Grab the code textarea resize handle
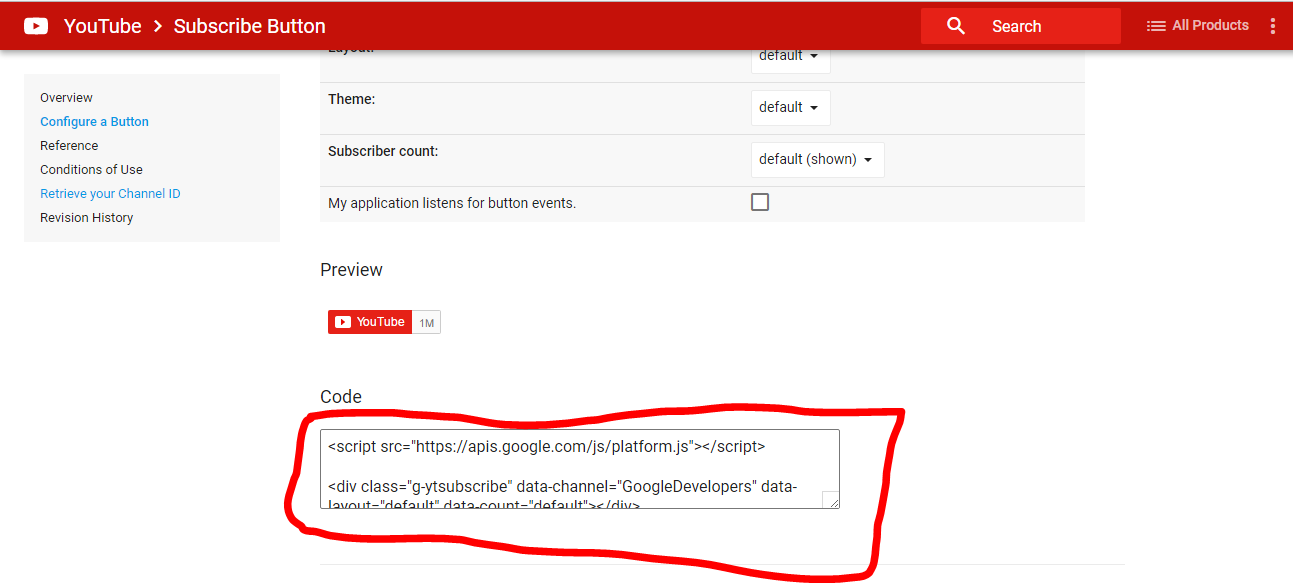This screenshot has height=583, width=1293. click(831, 499)
